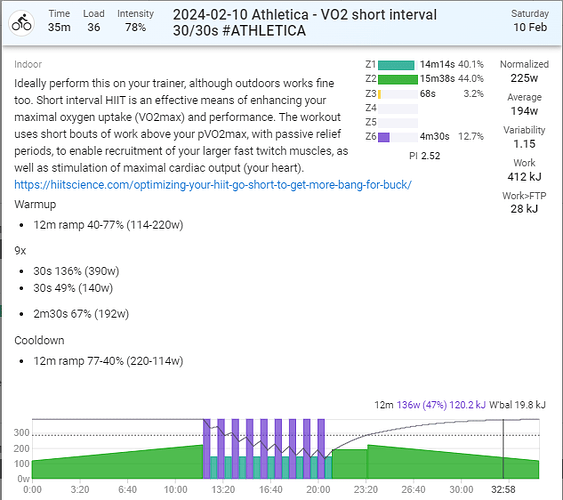Viewport: 563px width, 500px height.
Task: Click the Load value 36
Action: 94,27
